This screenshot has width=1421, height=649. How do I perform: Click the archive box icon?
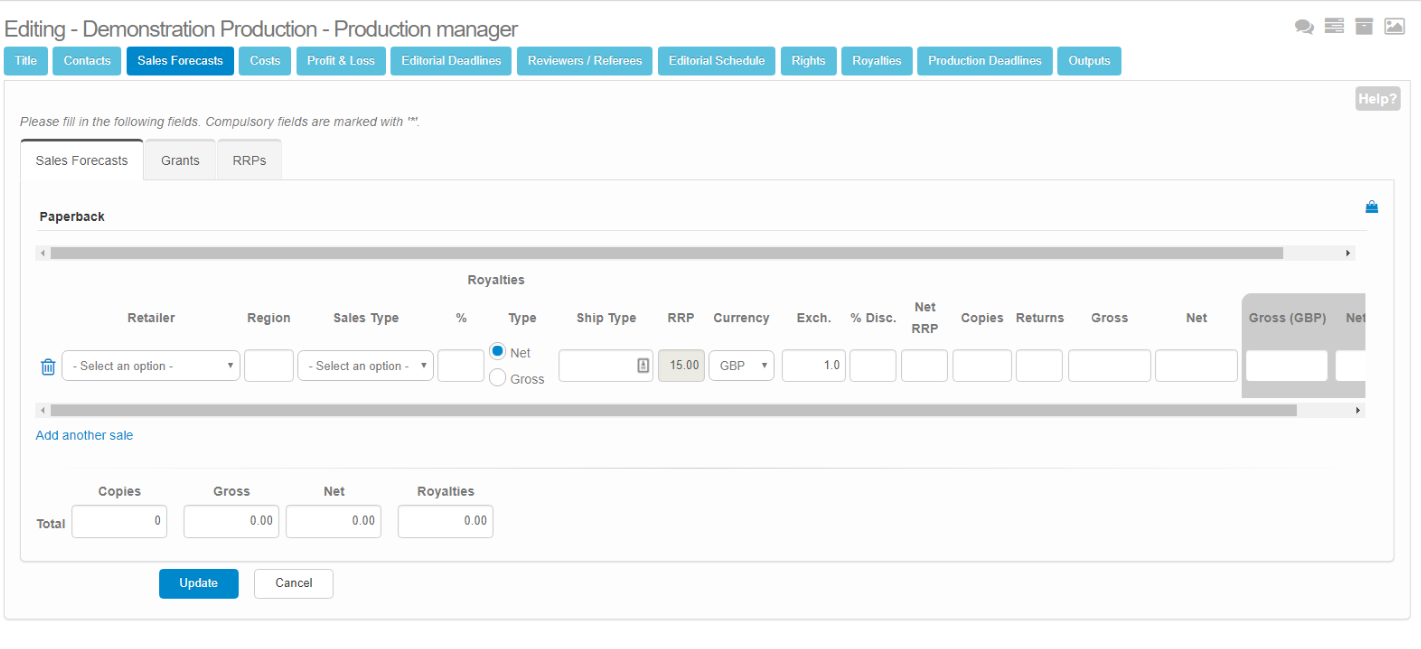1364,27
